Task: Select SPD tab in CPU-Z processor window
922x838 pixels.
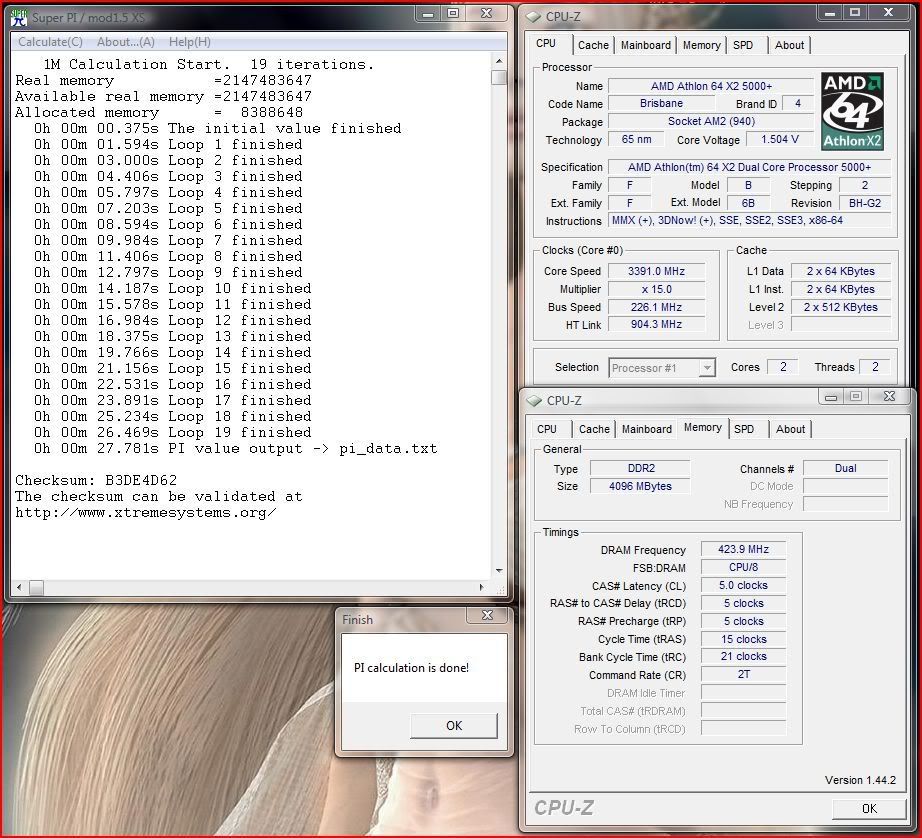Action: pyautogui.click(x=743, y=45)
